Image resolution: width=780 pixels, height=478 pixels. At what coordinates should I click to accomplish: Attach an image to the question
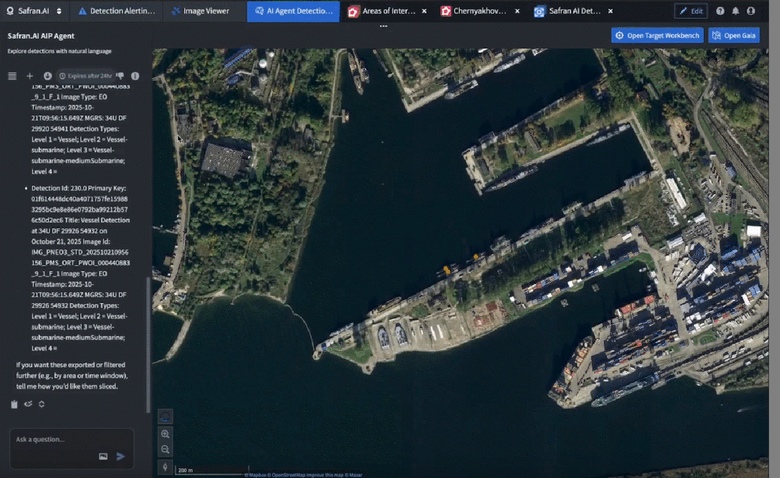click(103, 456)
